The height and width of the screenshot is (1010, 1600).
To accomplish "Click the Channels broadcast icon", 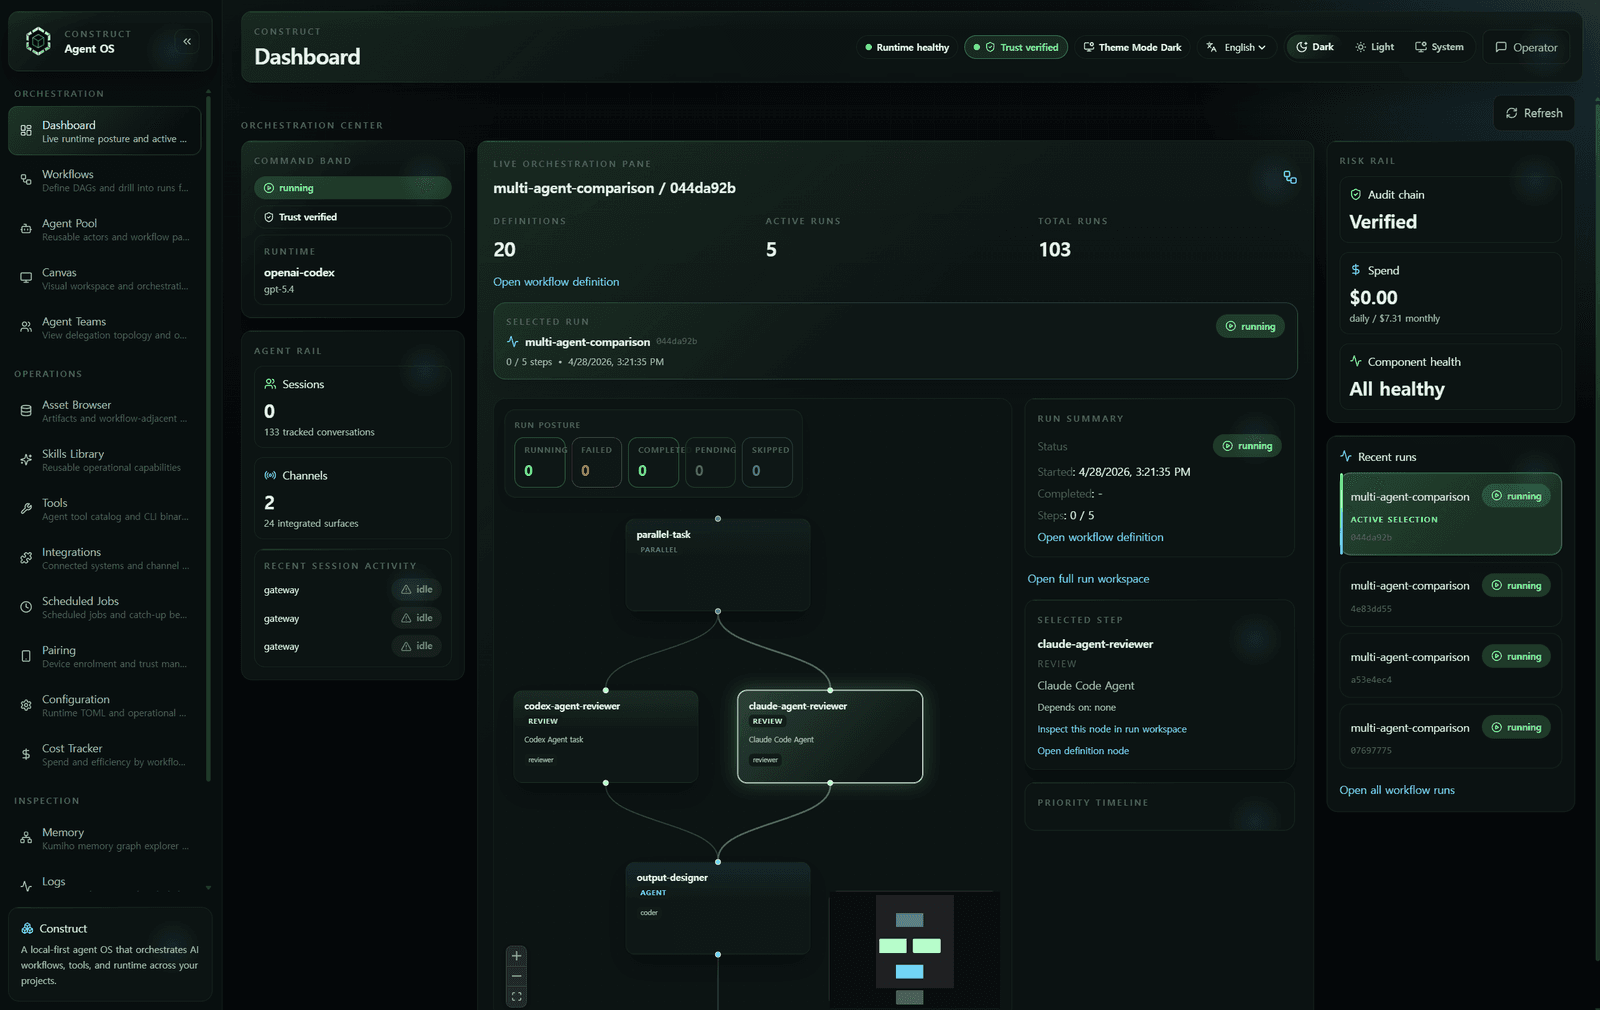I will [270, 475].
